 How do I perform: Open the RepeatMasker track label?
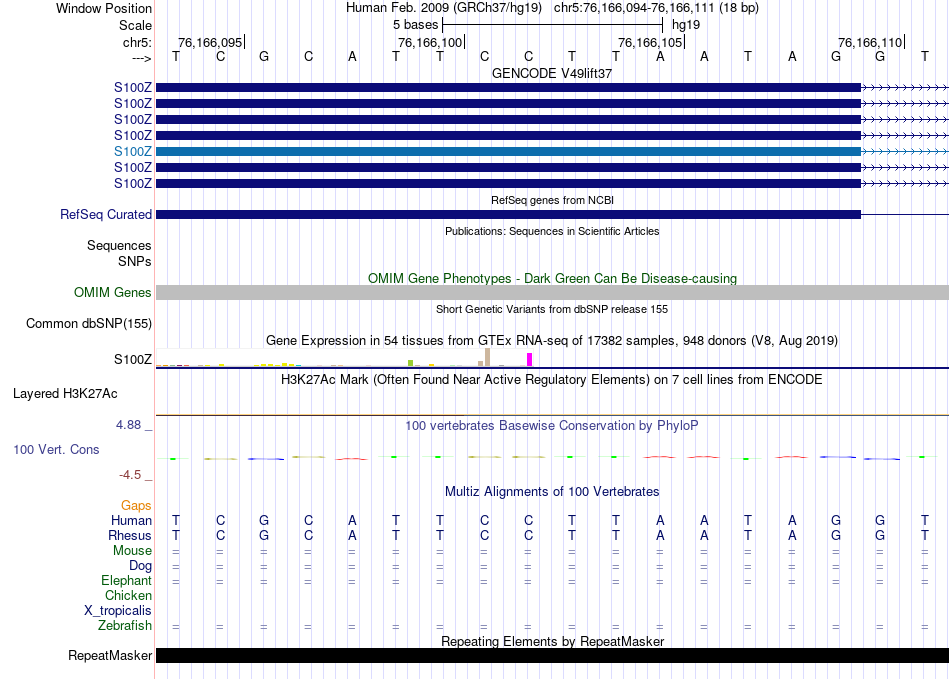pyautogui.click(x=110, y=655)
